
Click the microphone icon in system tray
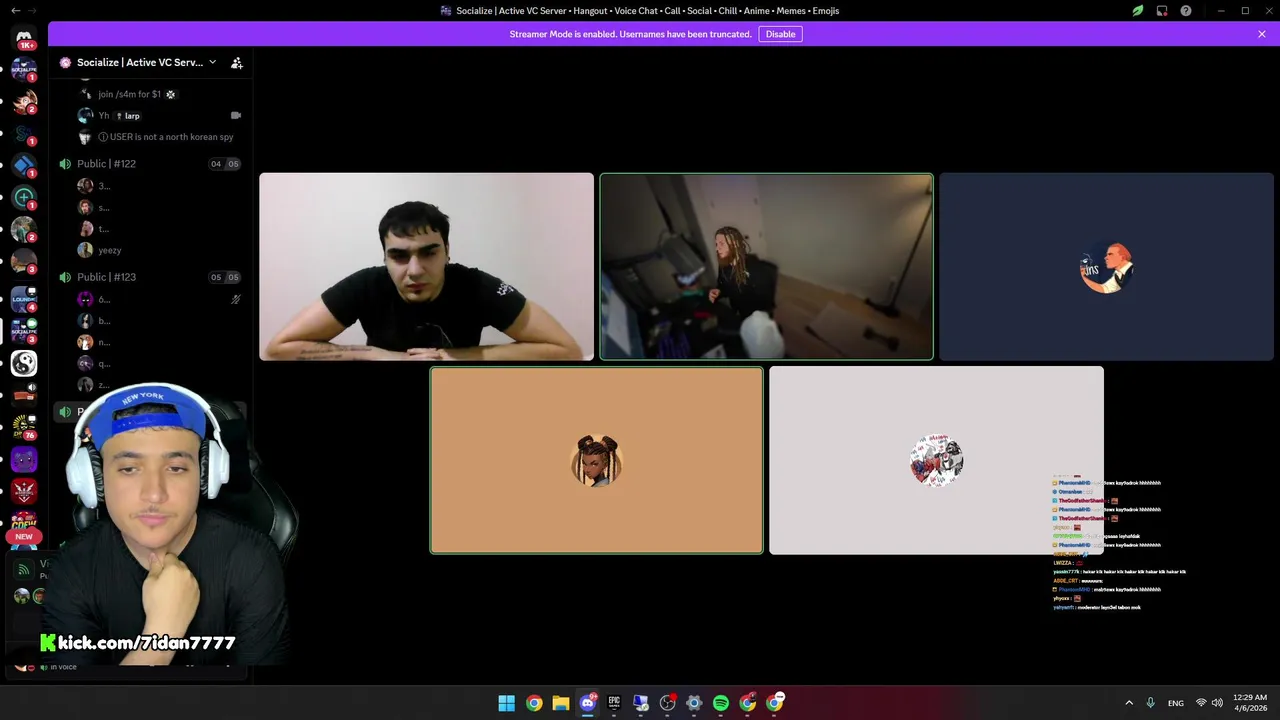(x=1151, y=703)
